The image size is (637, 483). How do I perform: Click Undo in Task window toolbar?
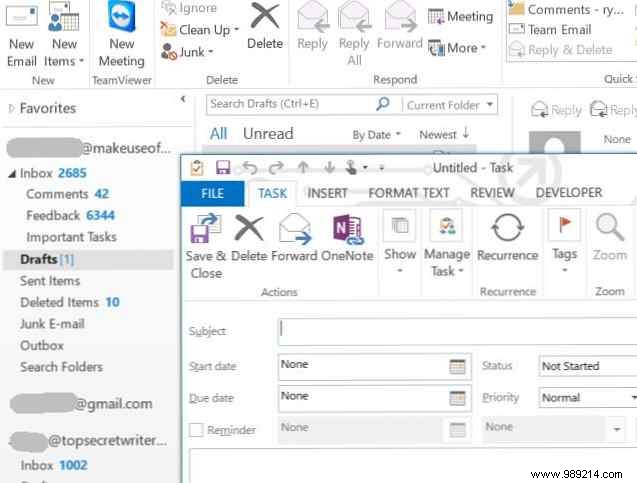click(x=249, y=167)
